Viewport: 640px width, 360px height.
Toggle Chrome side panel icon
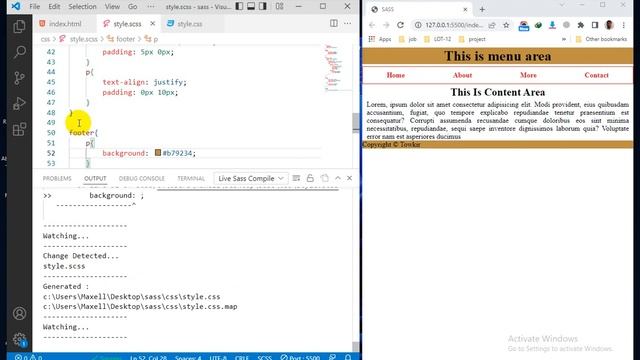coord(595,25)
